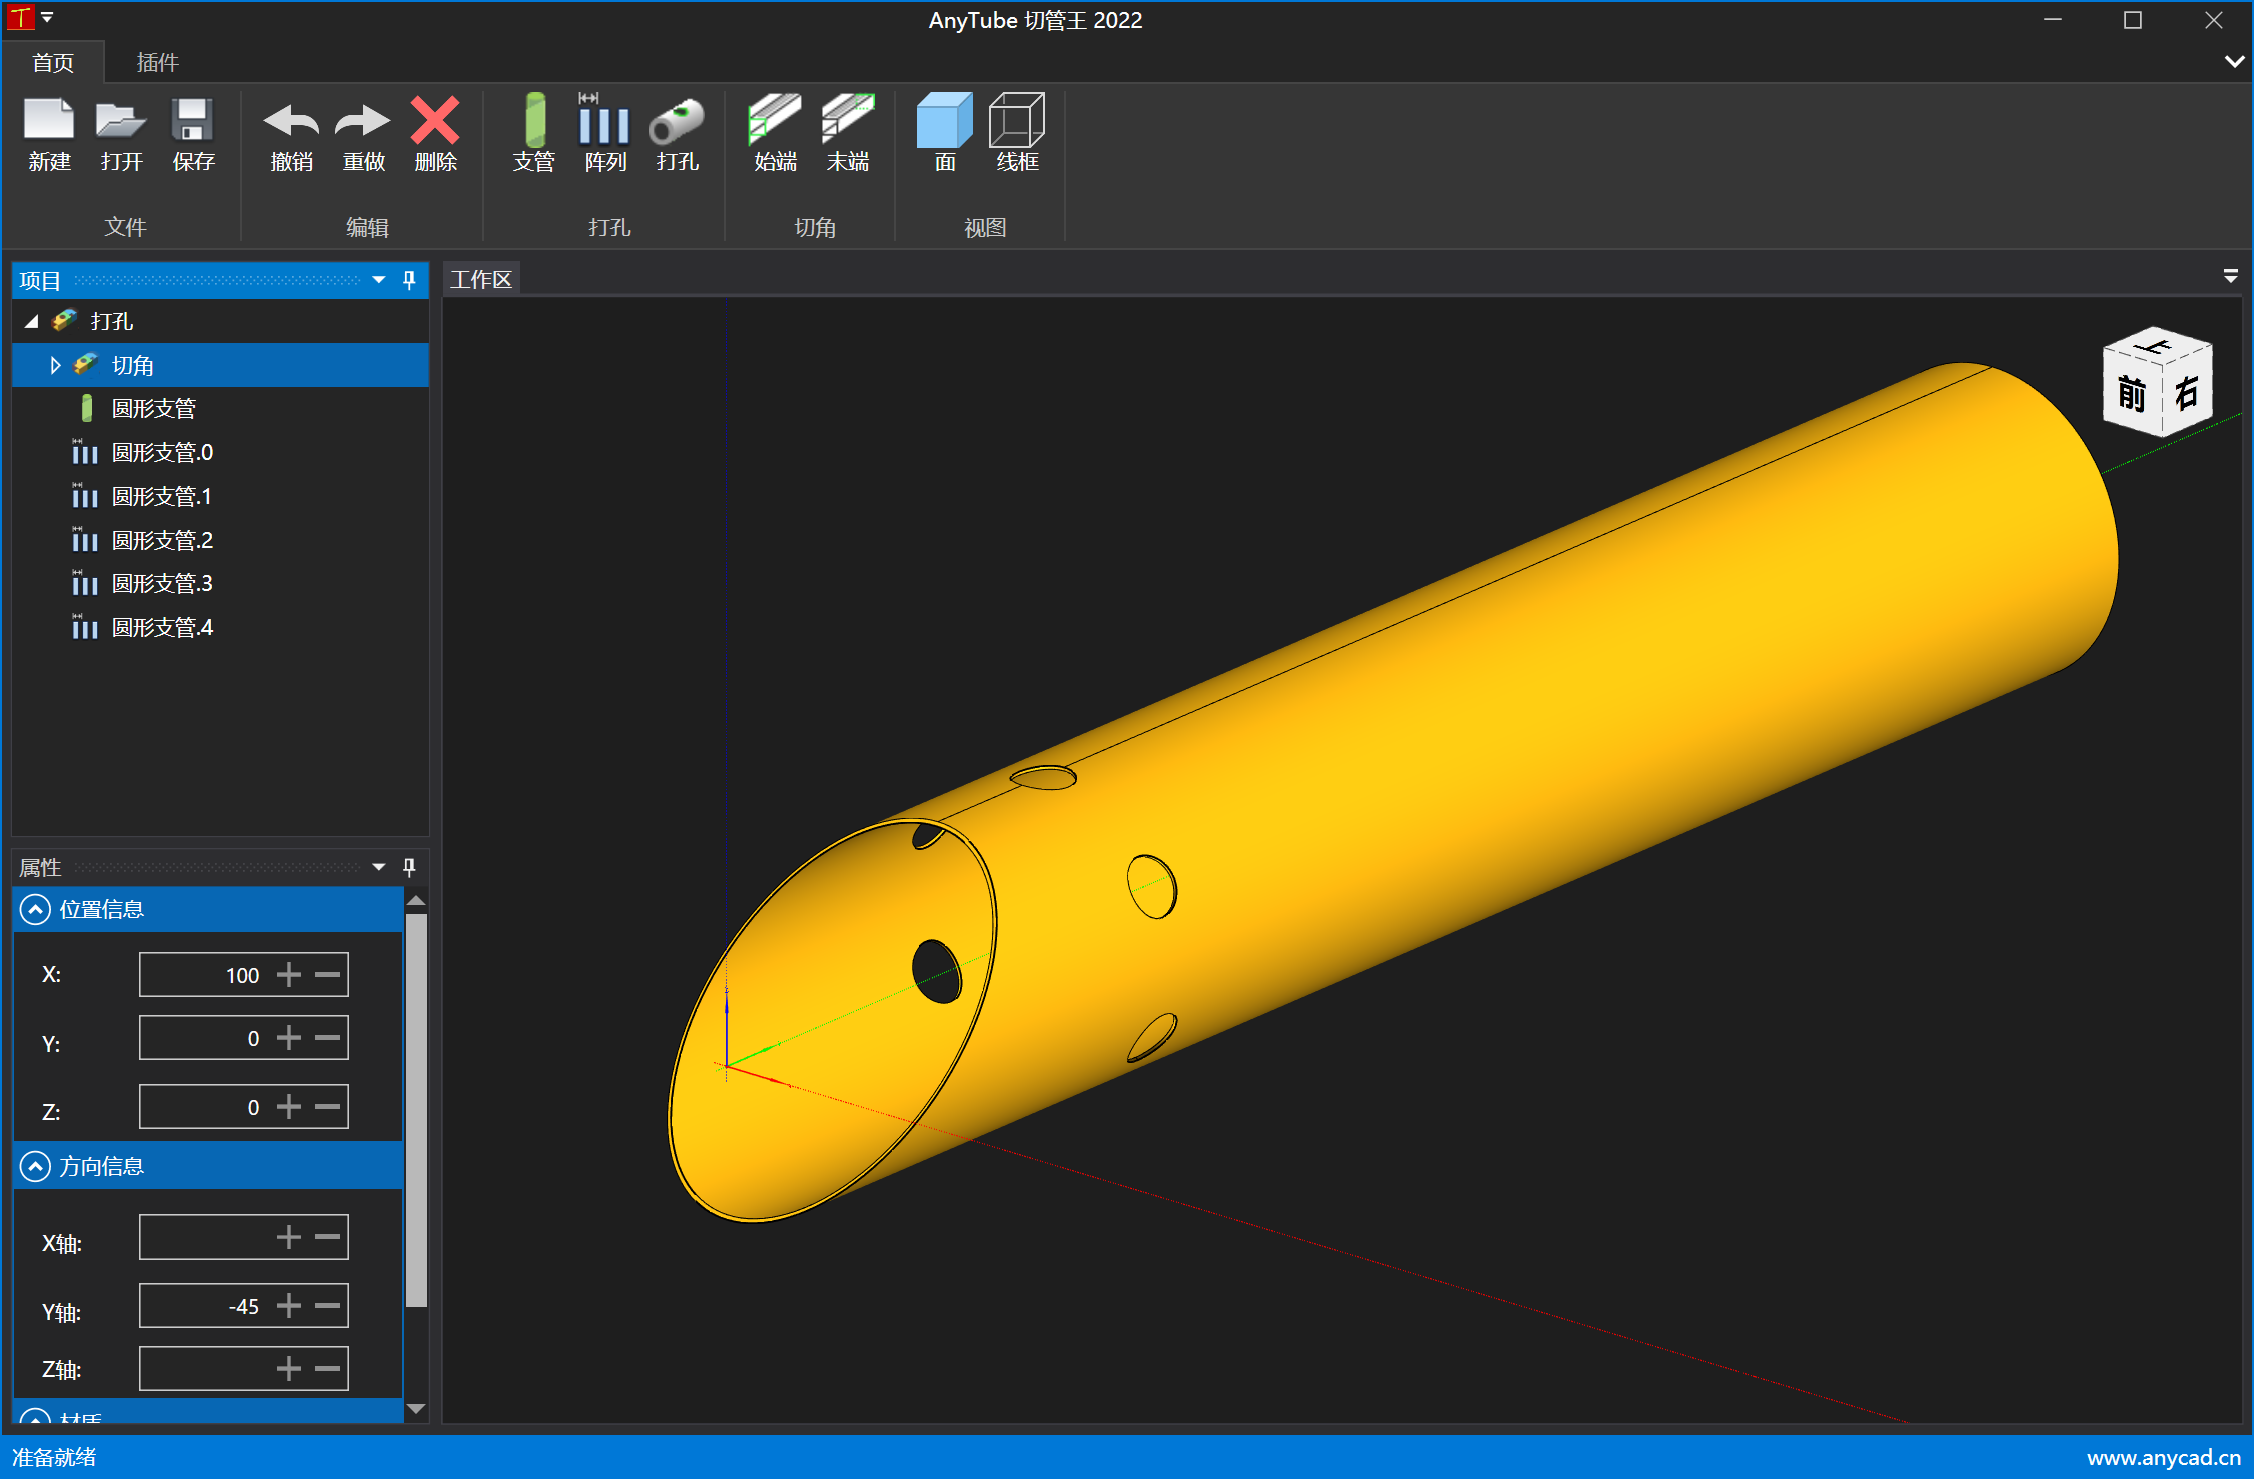Collapse the 位置信息 section

pyautogui.click(x=35, y=909)
